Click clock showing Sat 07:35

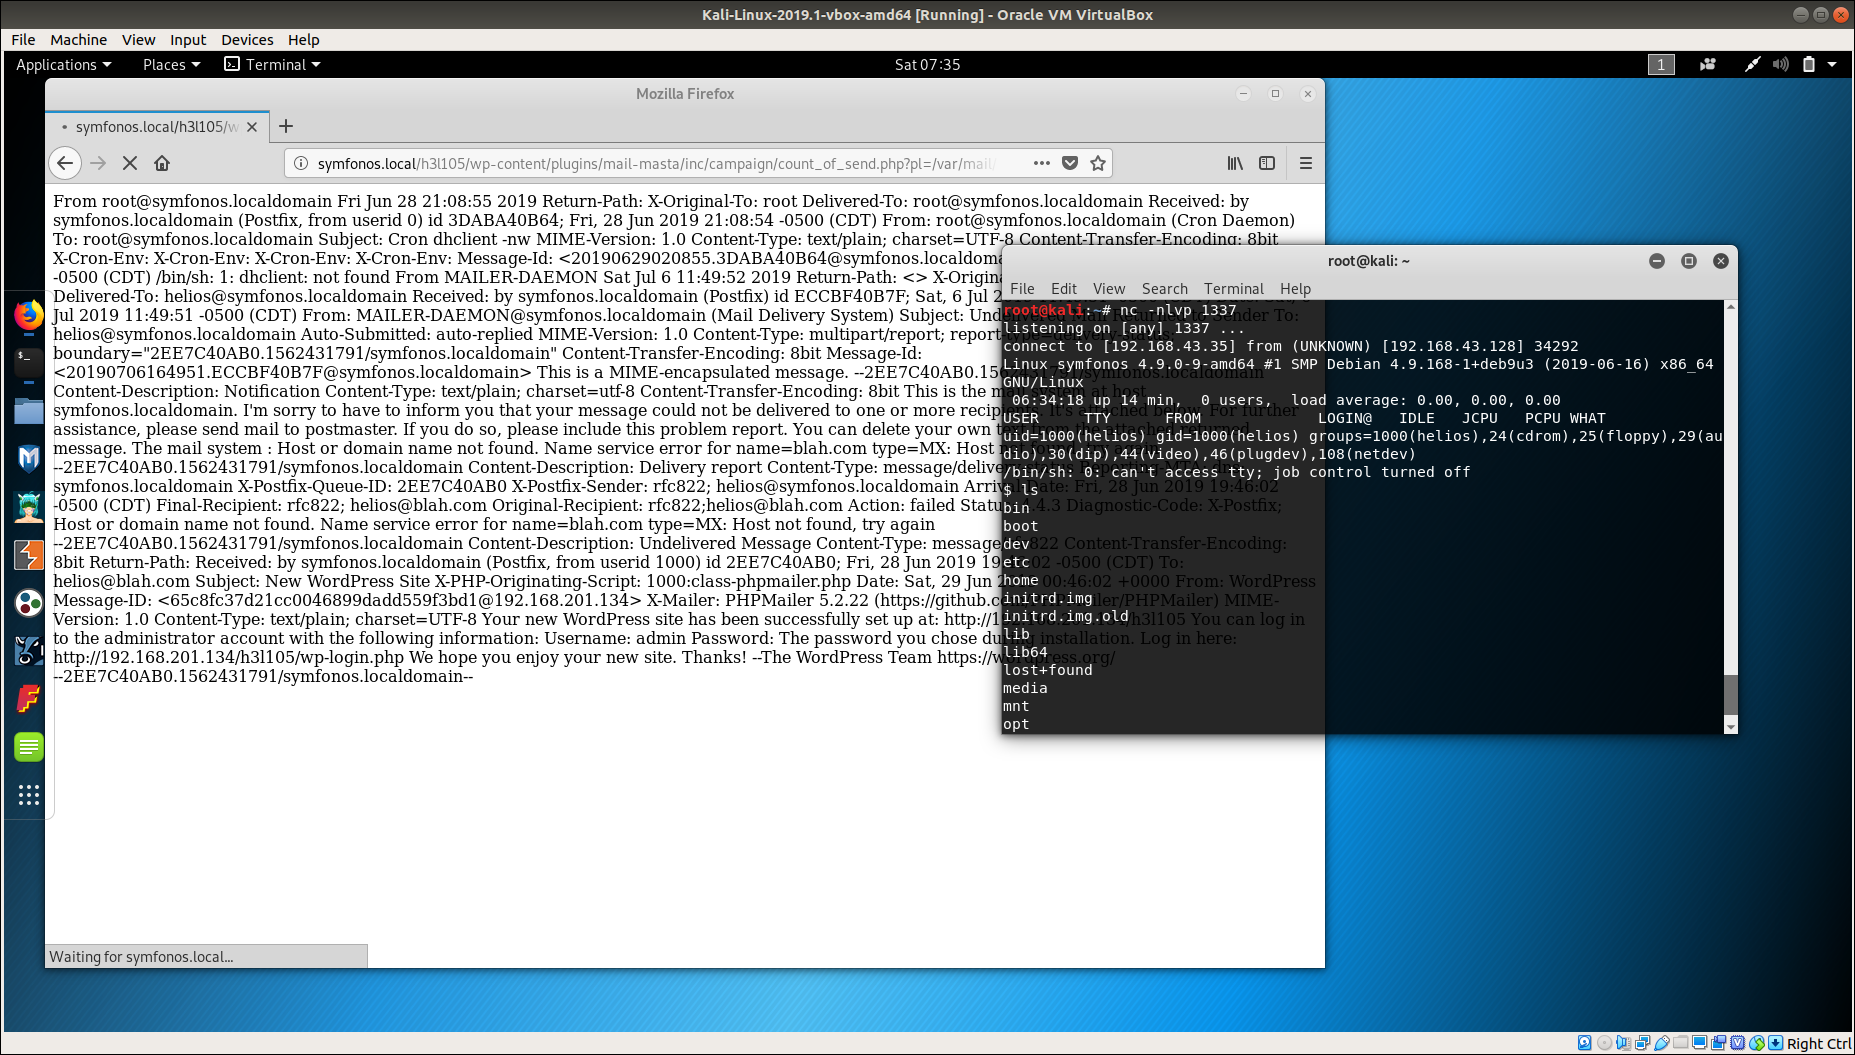coord(927,64)
